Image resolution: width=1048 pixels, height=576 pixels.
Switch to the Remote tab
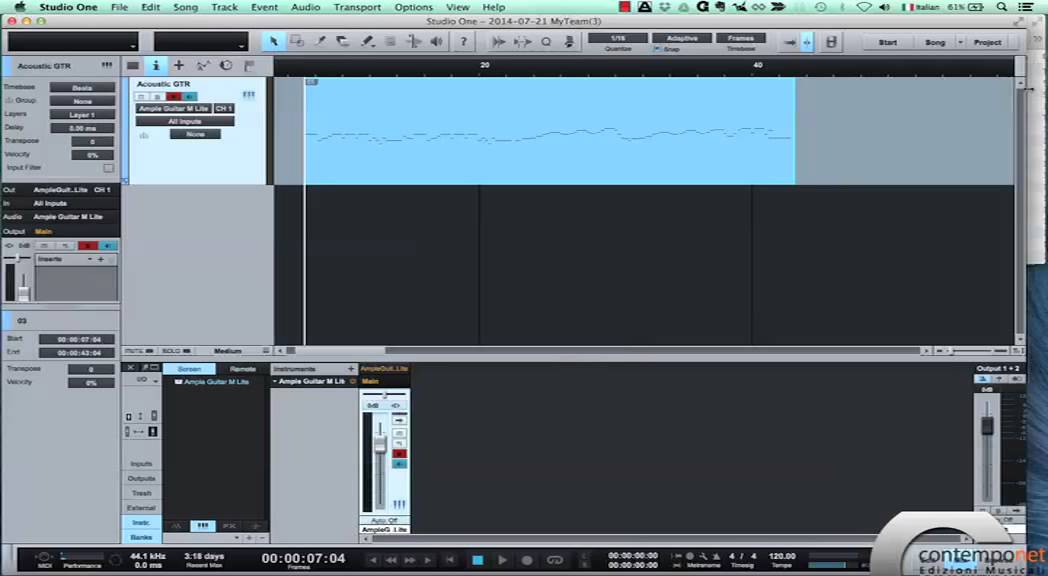(243, 369)
